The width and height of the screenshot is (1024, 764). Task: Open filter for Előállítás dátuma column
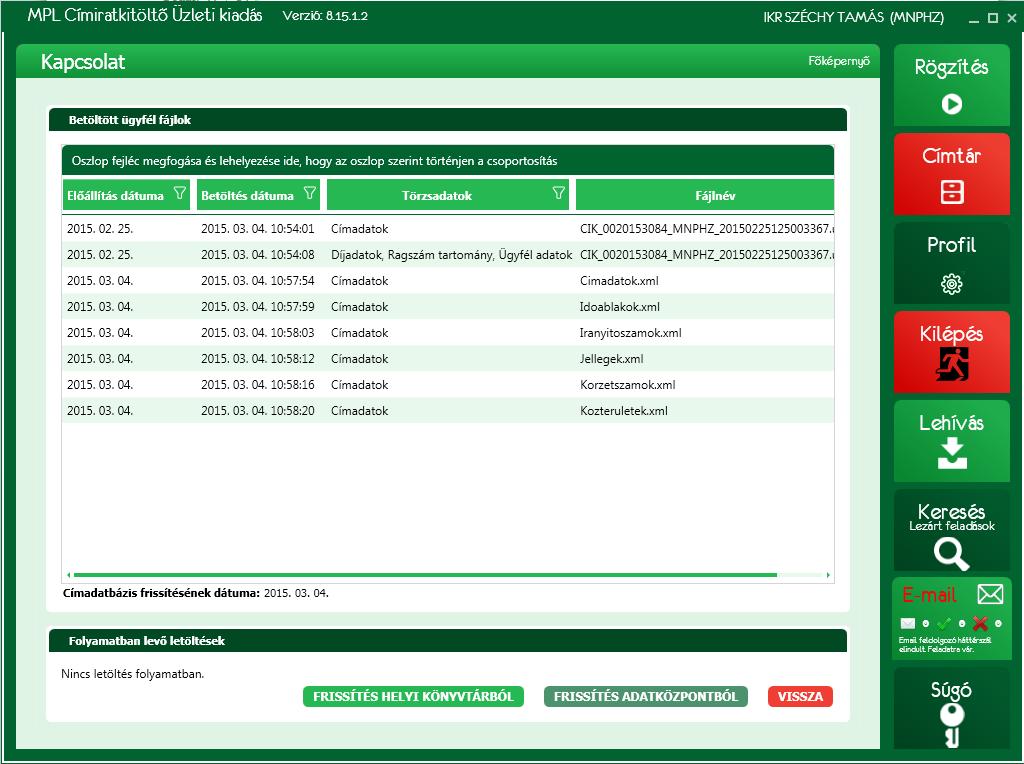click(180, 193)
